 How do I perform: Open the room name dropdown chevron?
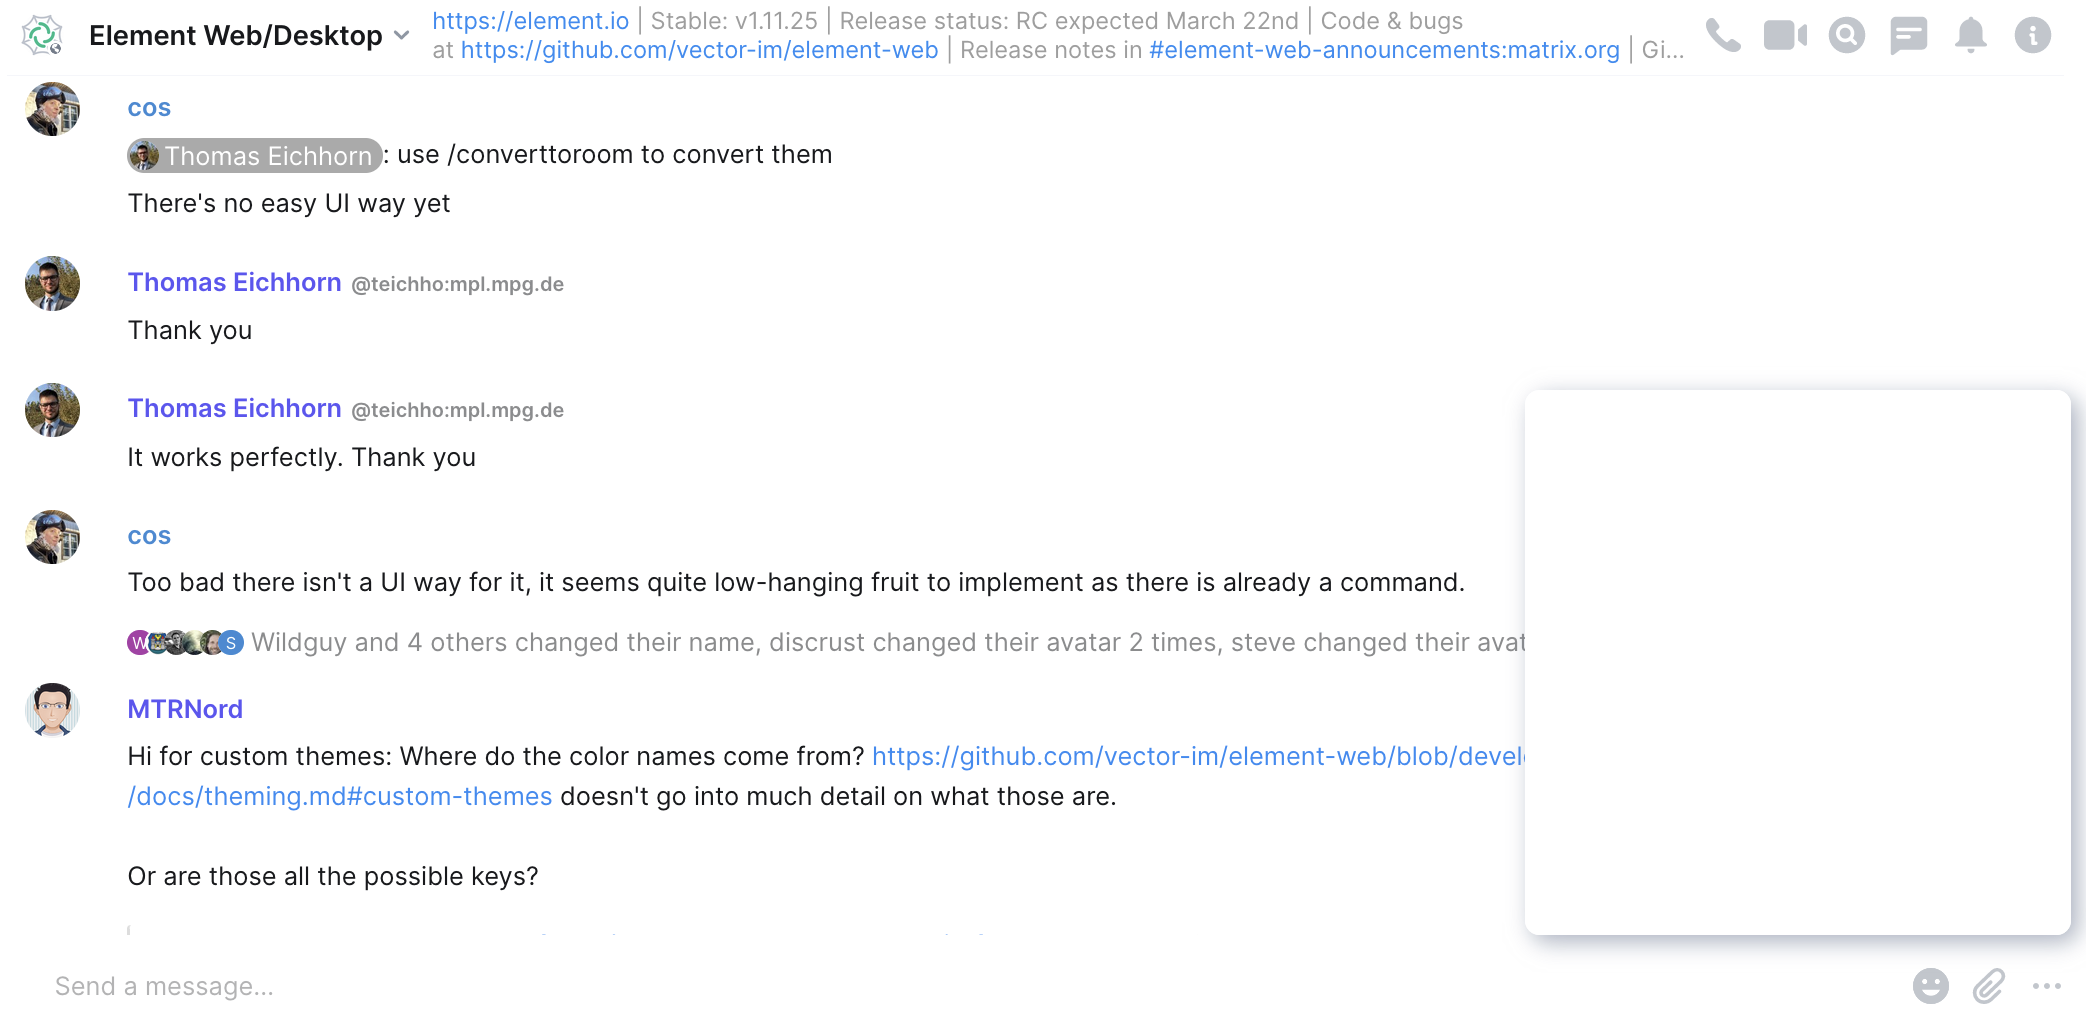[401, 35]
